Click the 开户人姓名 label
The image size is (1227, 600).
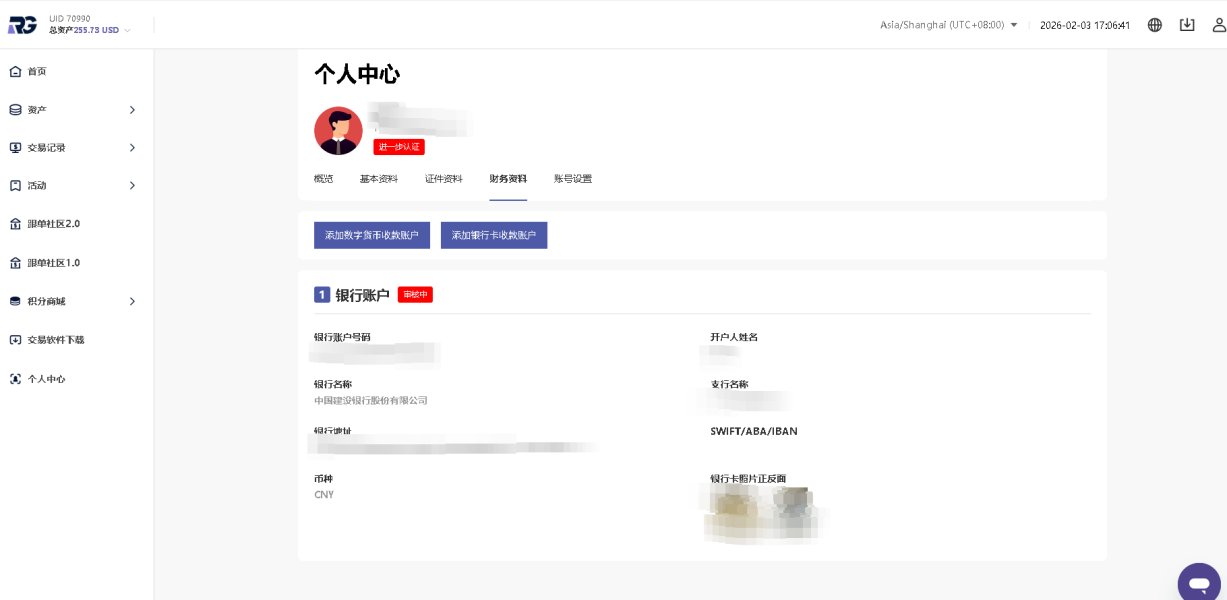coord(734,337)
